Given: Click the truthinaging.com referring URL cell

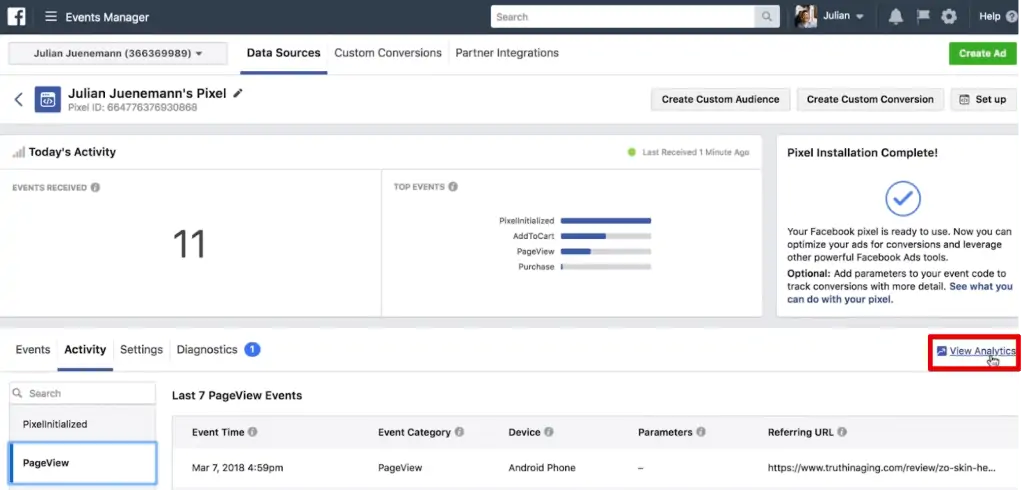Looking at the screenshot, I should [x=882, y=468].
